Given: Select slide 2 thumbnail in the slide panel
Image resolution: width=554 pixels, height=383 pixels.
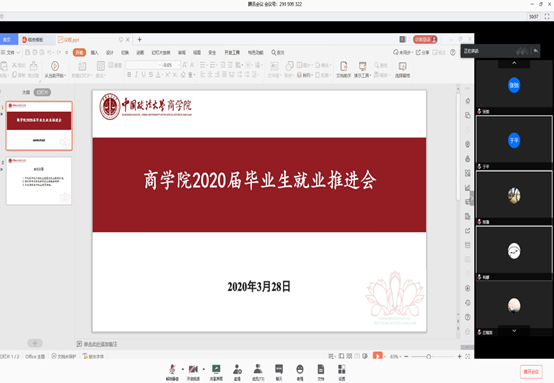Looking at the screenshot, I should pyautogui.click(x=39, y=181).
